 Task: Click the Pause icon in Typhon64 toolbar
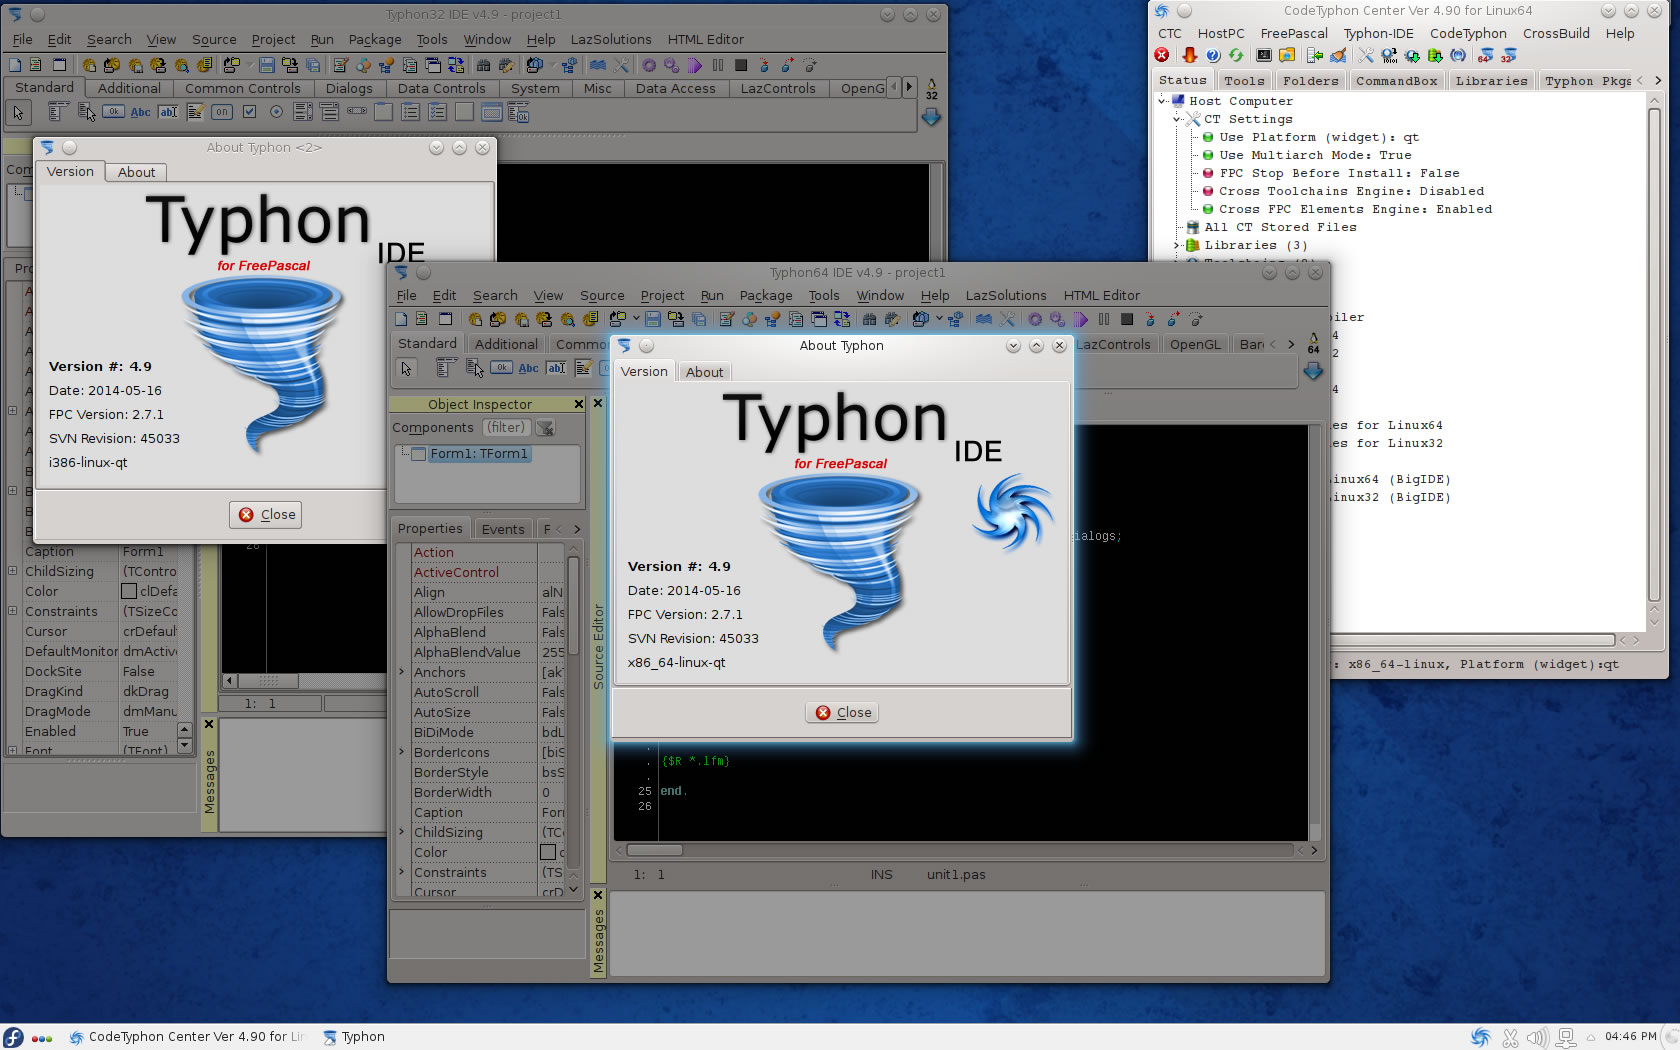pyautogui.click(x=1104, y=319)
